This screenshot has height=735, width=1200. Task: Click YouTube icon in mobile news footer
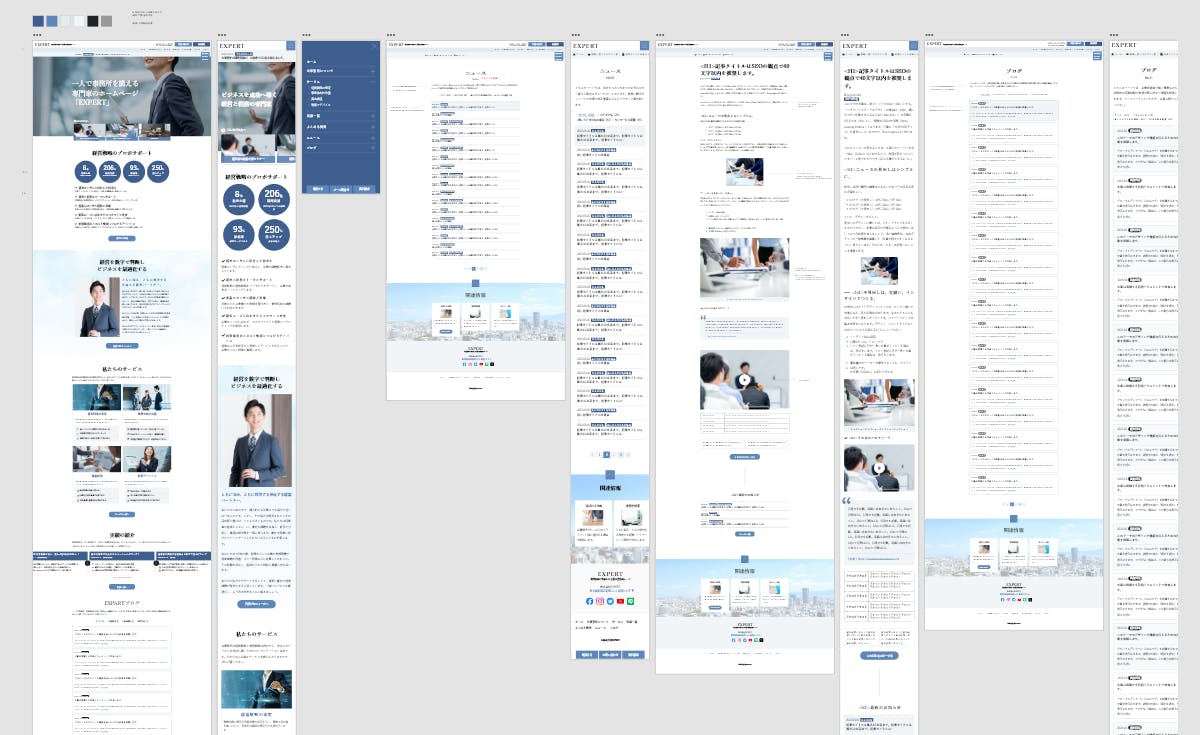(620, 601)
